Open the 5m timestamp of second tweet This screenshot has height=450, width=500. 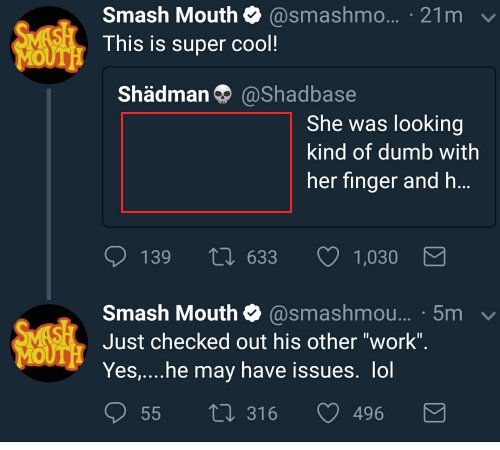coord(448,314)
